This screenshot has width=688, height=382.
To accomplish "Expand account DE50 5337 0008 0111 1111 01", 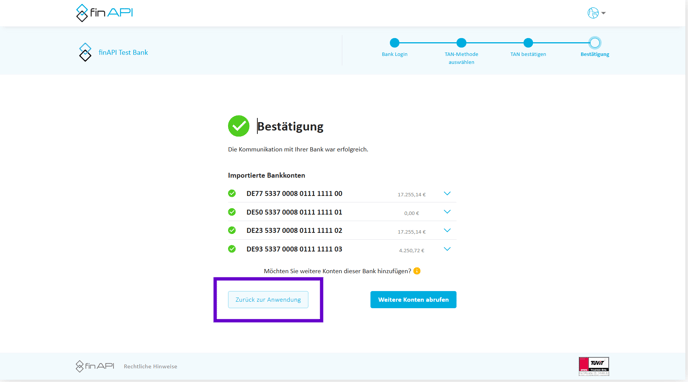I will [447, 212].
